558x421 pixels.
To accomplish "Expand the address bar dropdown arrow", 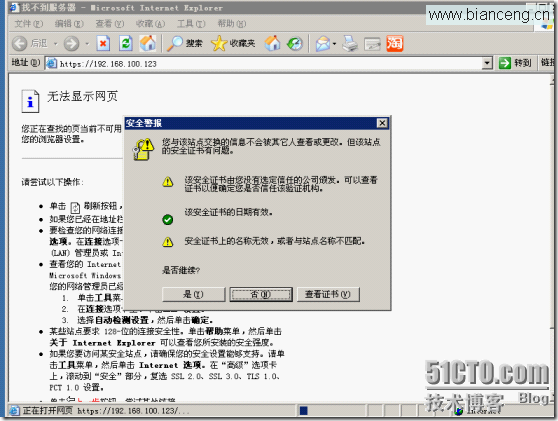I will pyautogui.click(x=487, y=63).
